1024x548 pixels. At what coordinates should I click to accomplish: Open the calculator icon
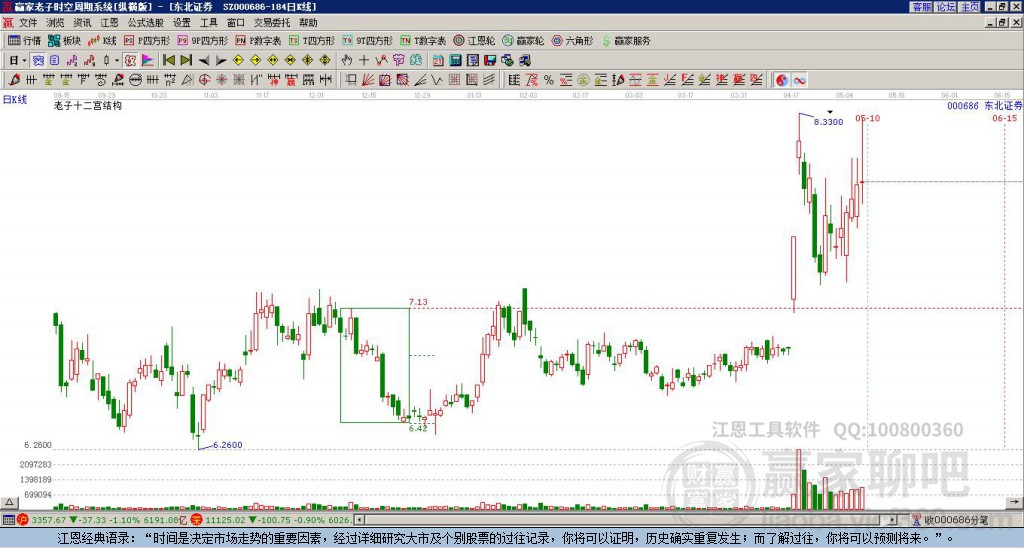click(x=455, y=61)
